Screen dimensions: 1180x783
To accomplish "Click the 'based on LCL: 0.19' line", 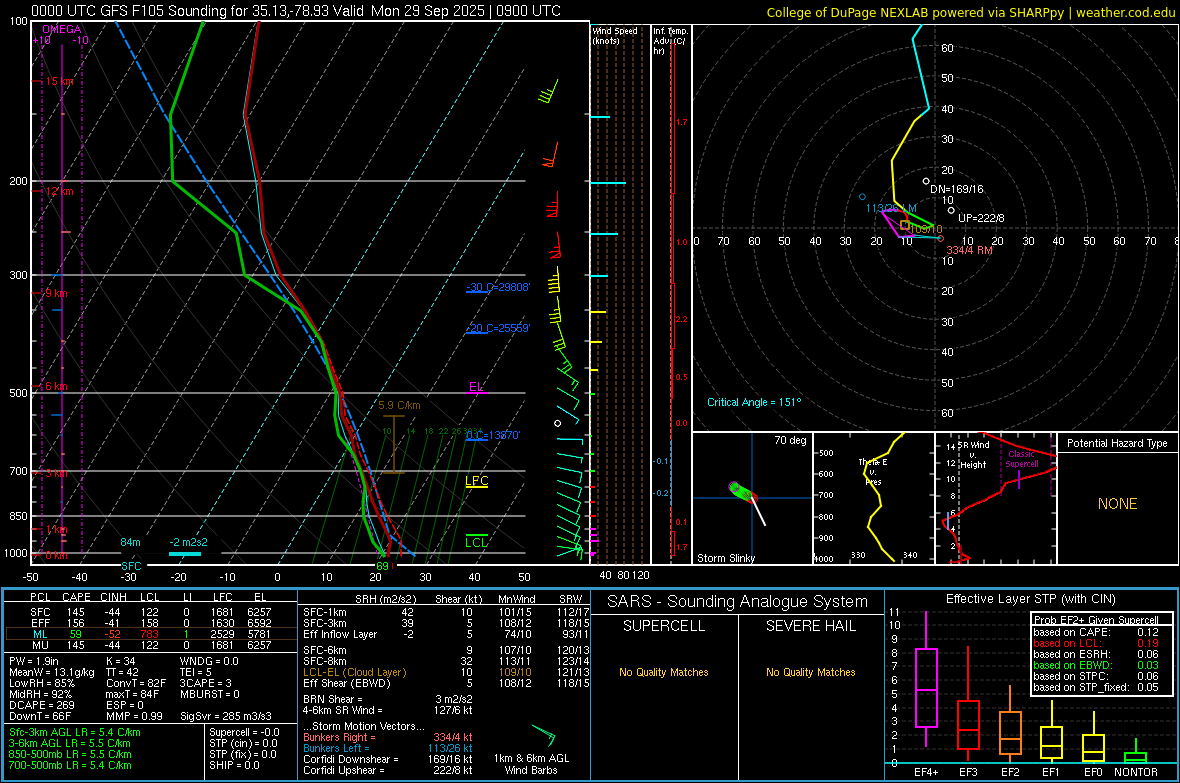I will pyautogui.click(x=1096, y=643).
